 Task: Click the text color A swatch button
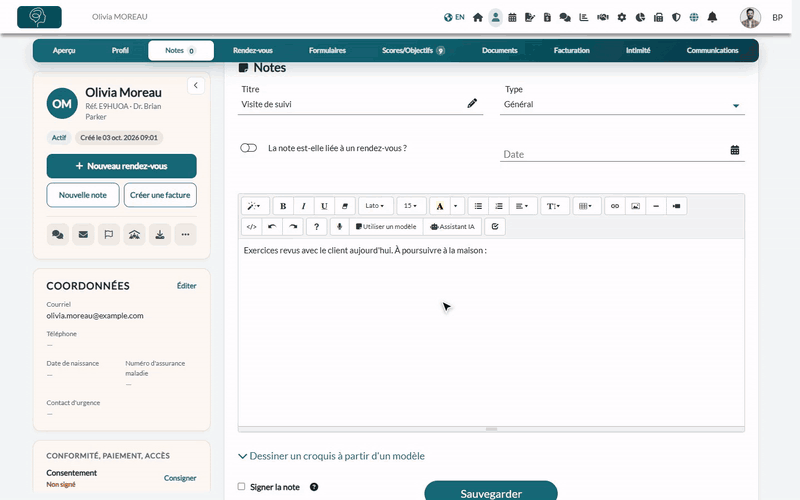click(440, 206)
